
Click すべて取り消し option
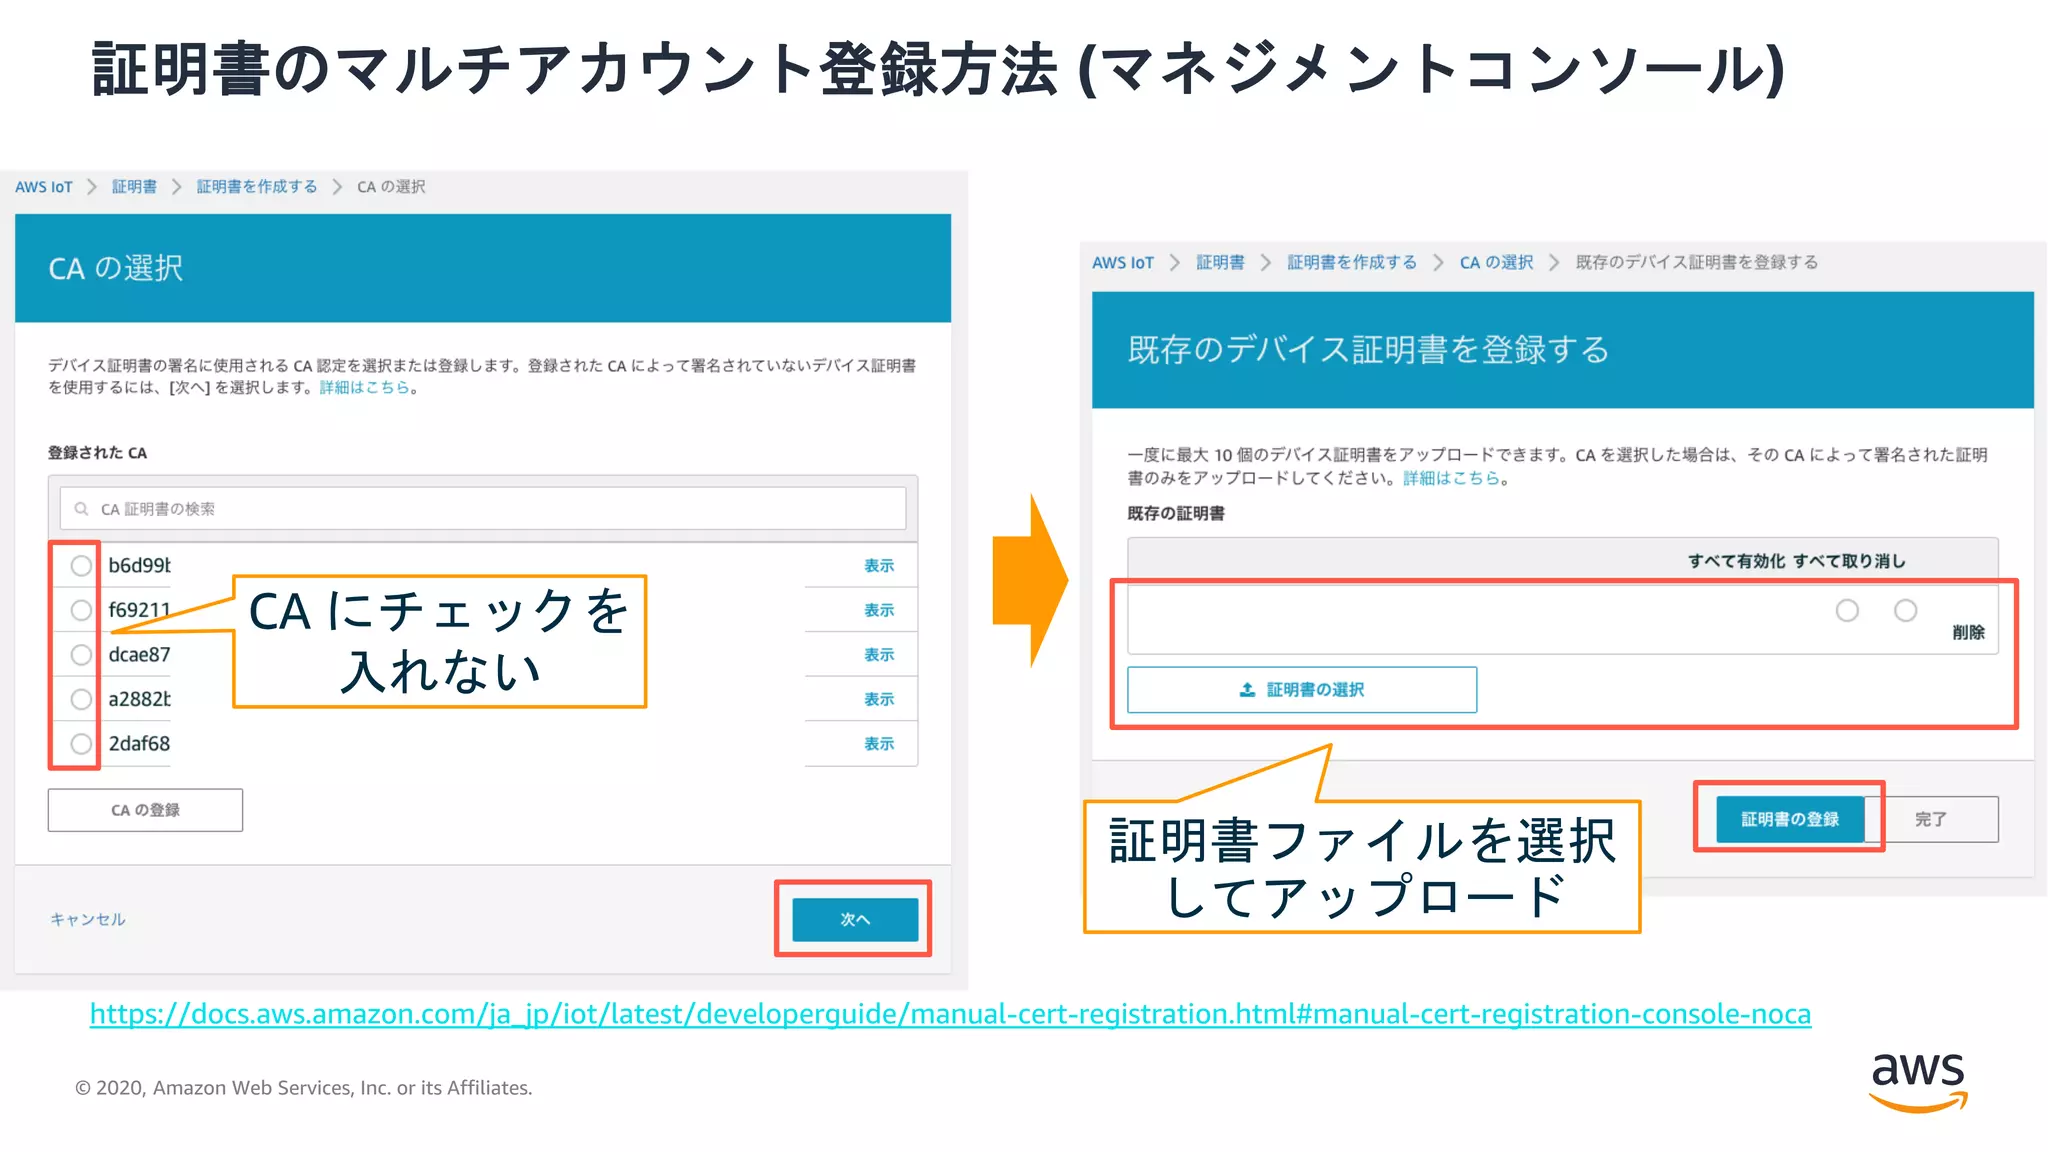point(1849,561)
